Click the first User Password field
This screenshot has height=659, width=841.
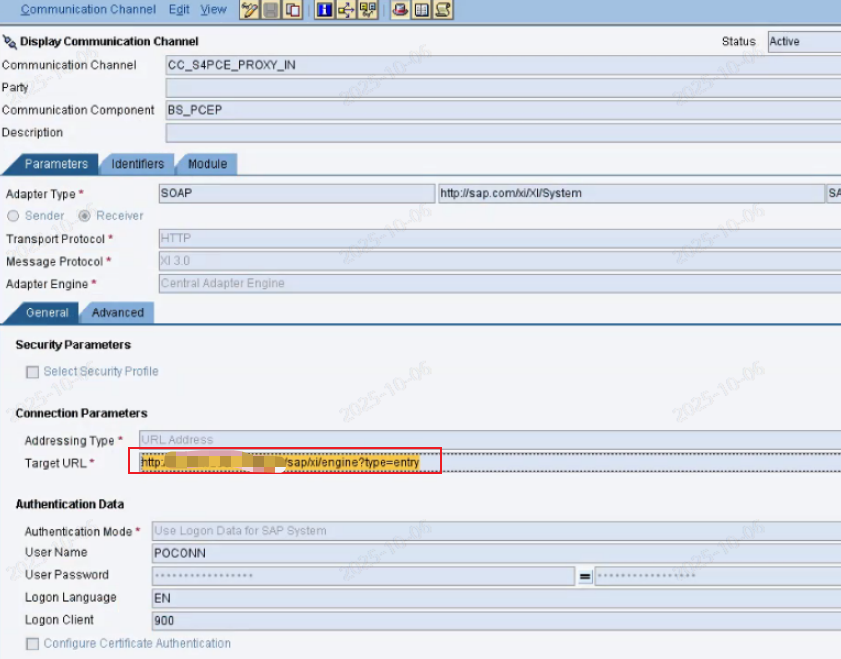pos(363,576)
